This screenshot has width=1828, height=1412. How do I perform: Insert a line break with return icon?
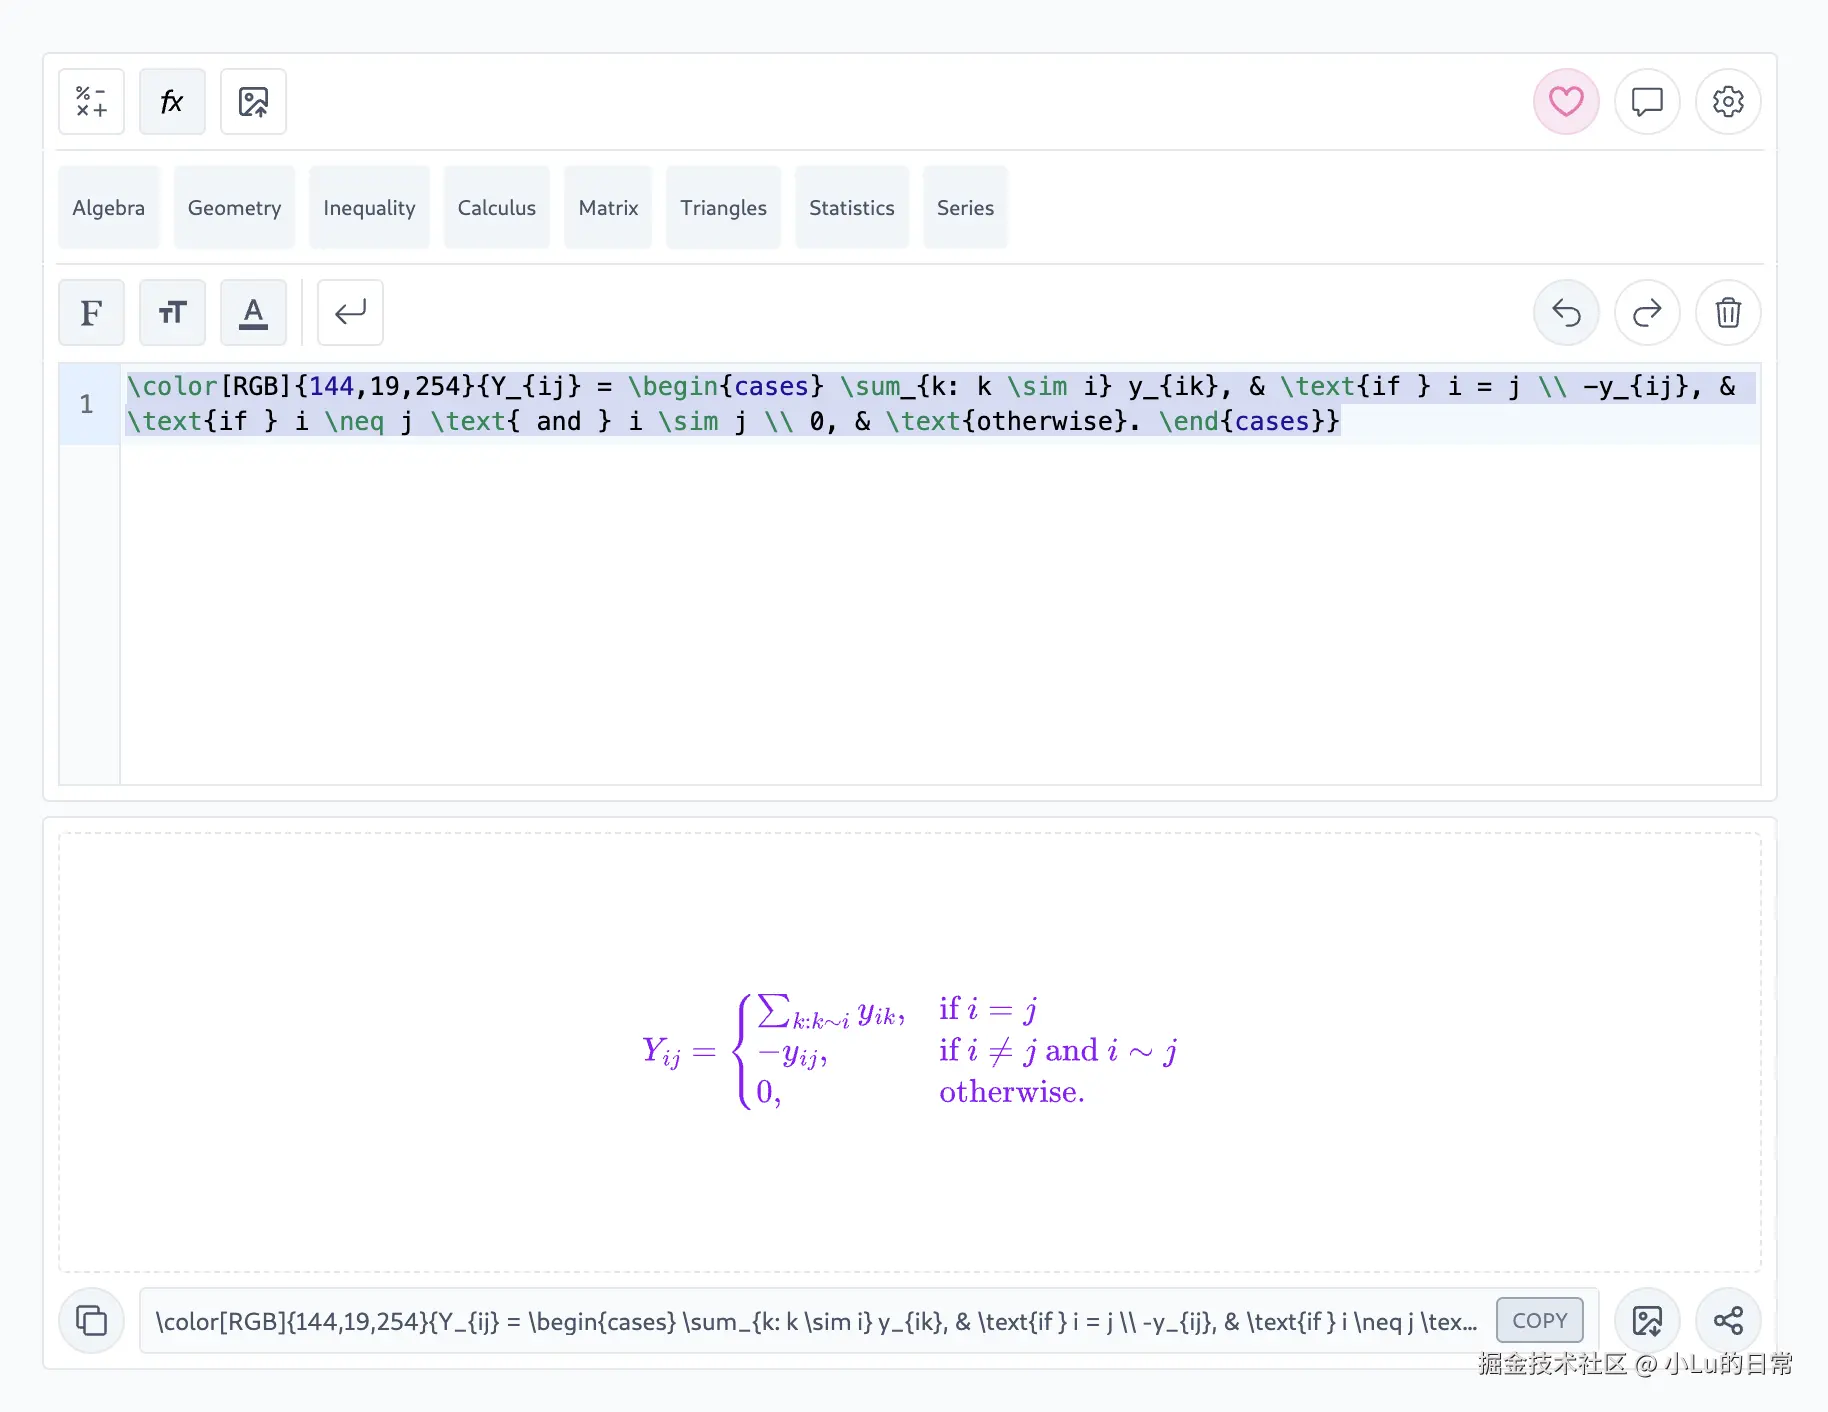pos(350,313)
